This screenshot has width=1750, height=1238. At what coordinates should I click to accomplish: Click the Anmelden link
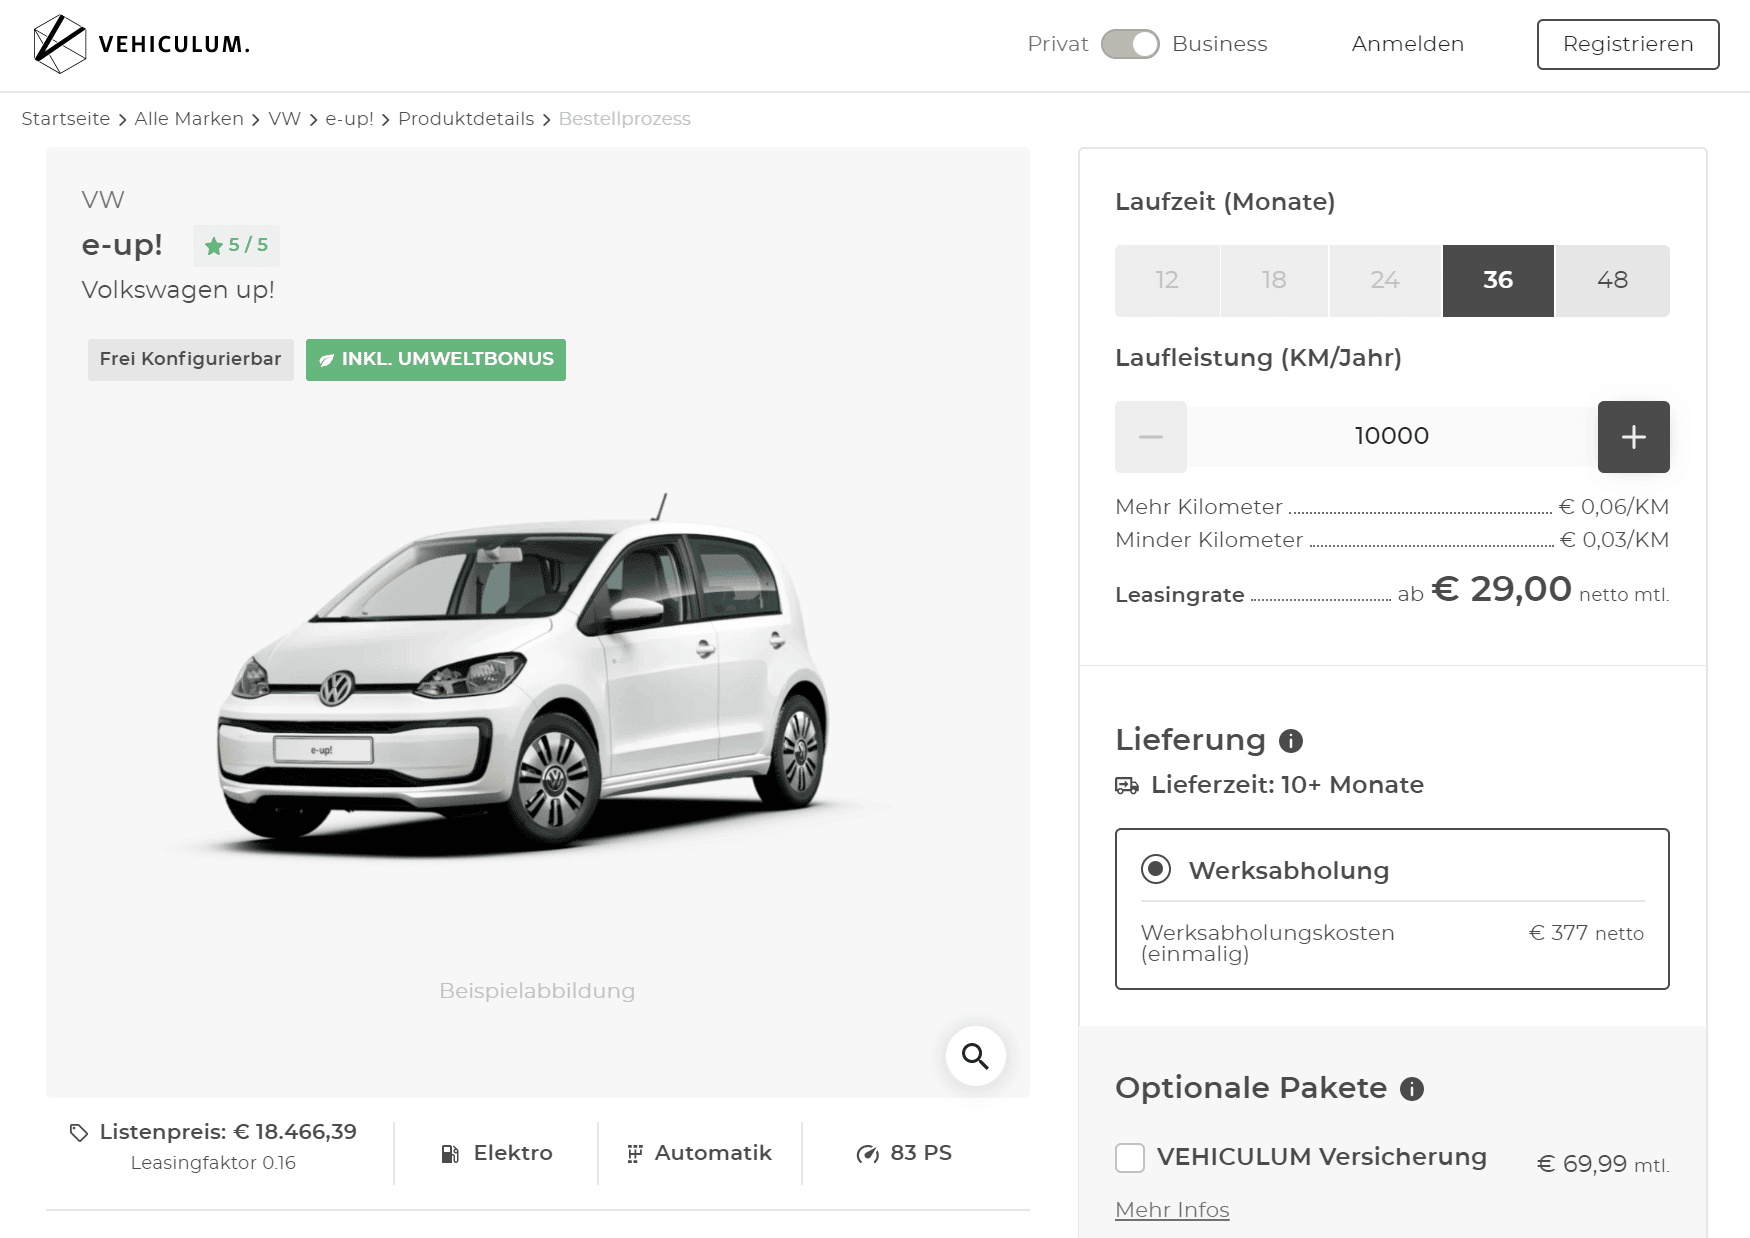click(x=1407, y=44)
